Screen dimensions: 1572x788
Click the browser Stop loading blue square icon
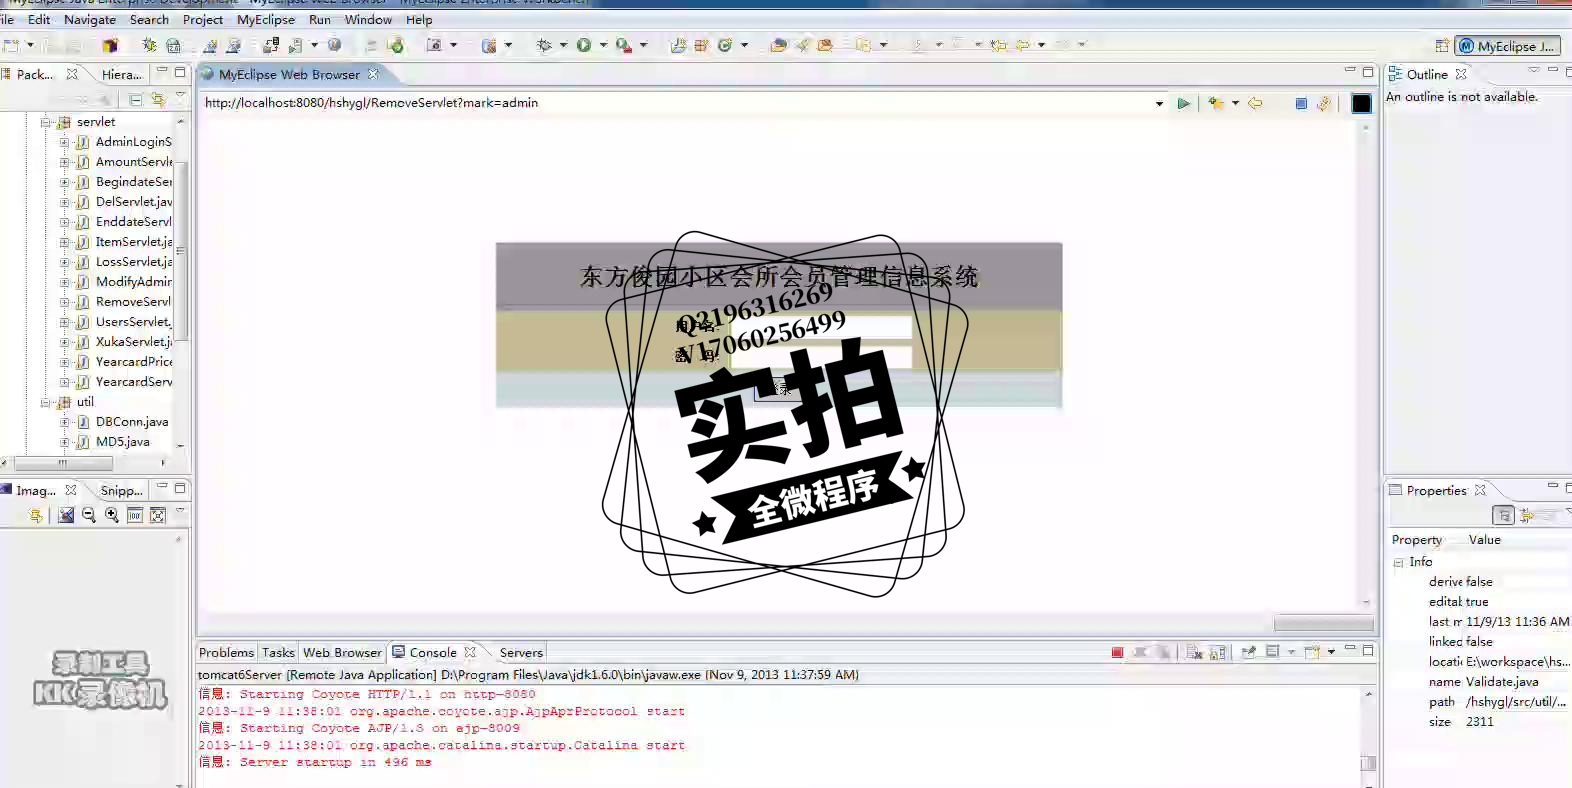(x=1301, y=103)
